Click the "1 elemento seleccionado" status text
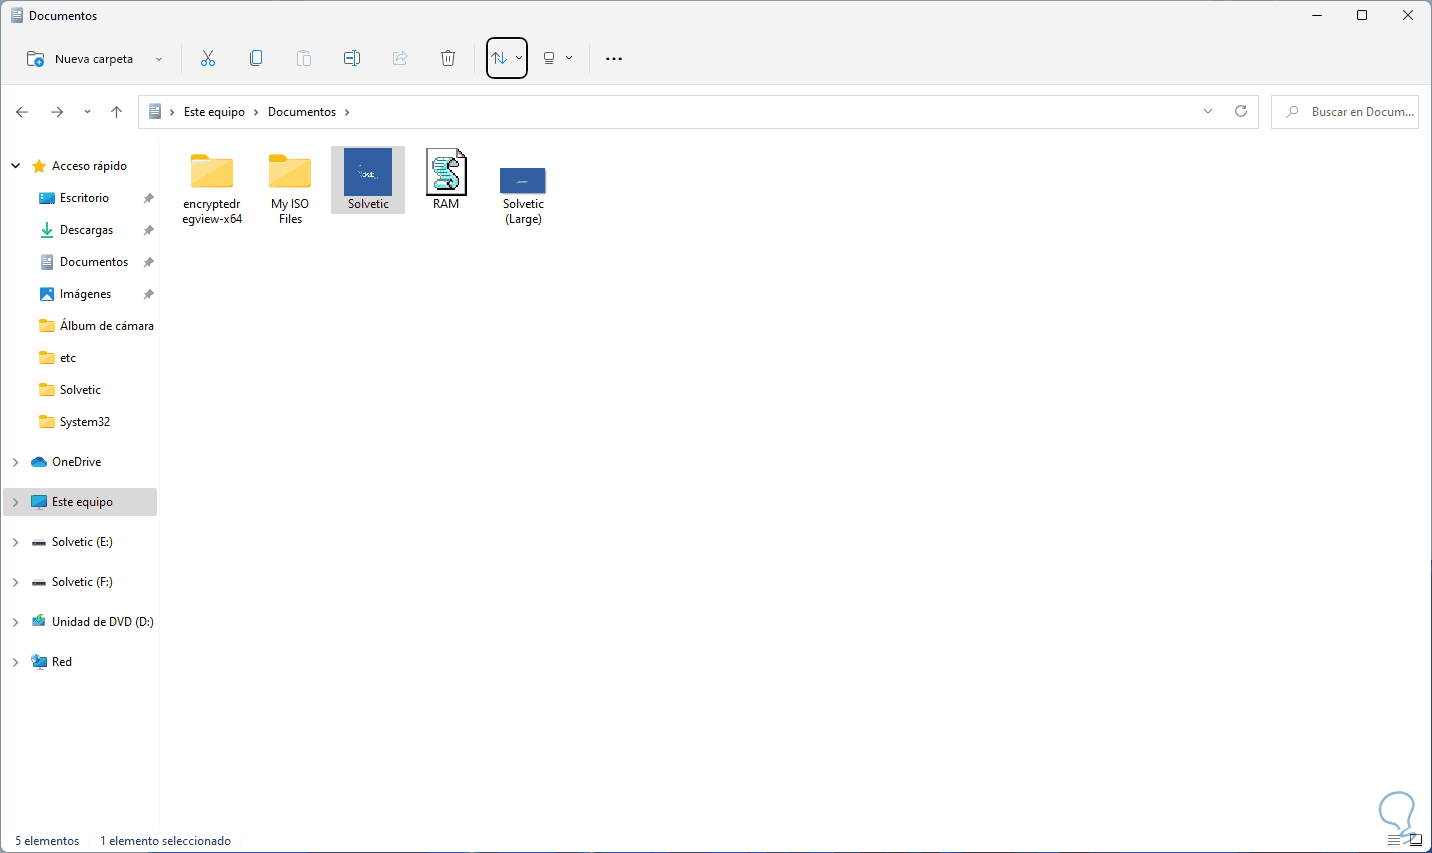Image resolution: width=1432 pixels, height=853 pixels. 166,841
